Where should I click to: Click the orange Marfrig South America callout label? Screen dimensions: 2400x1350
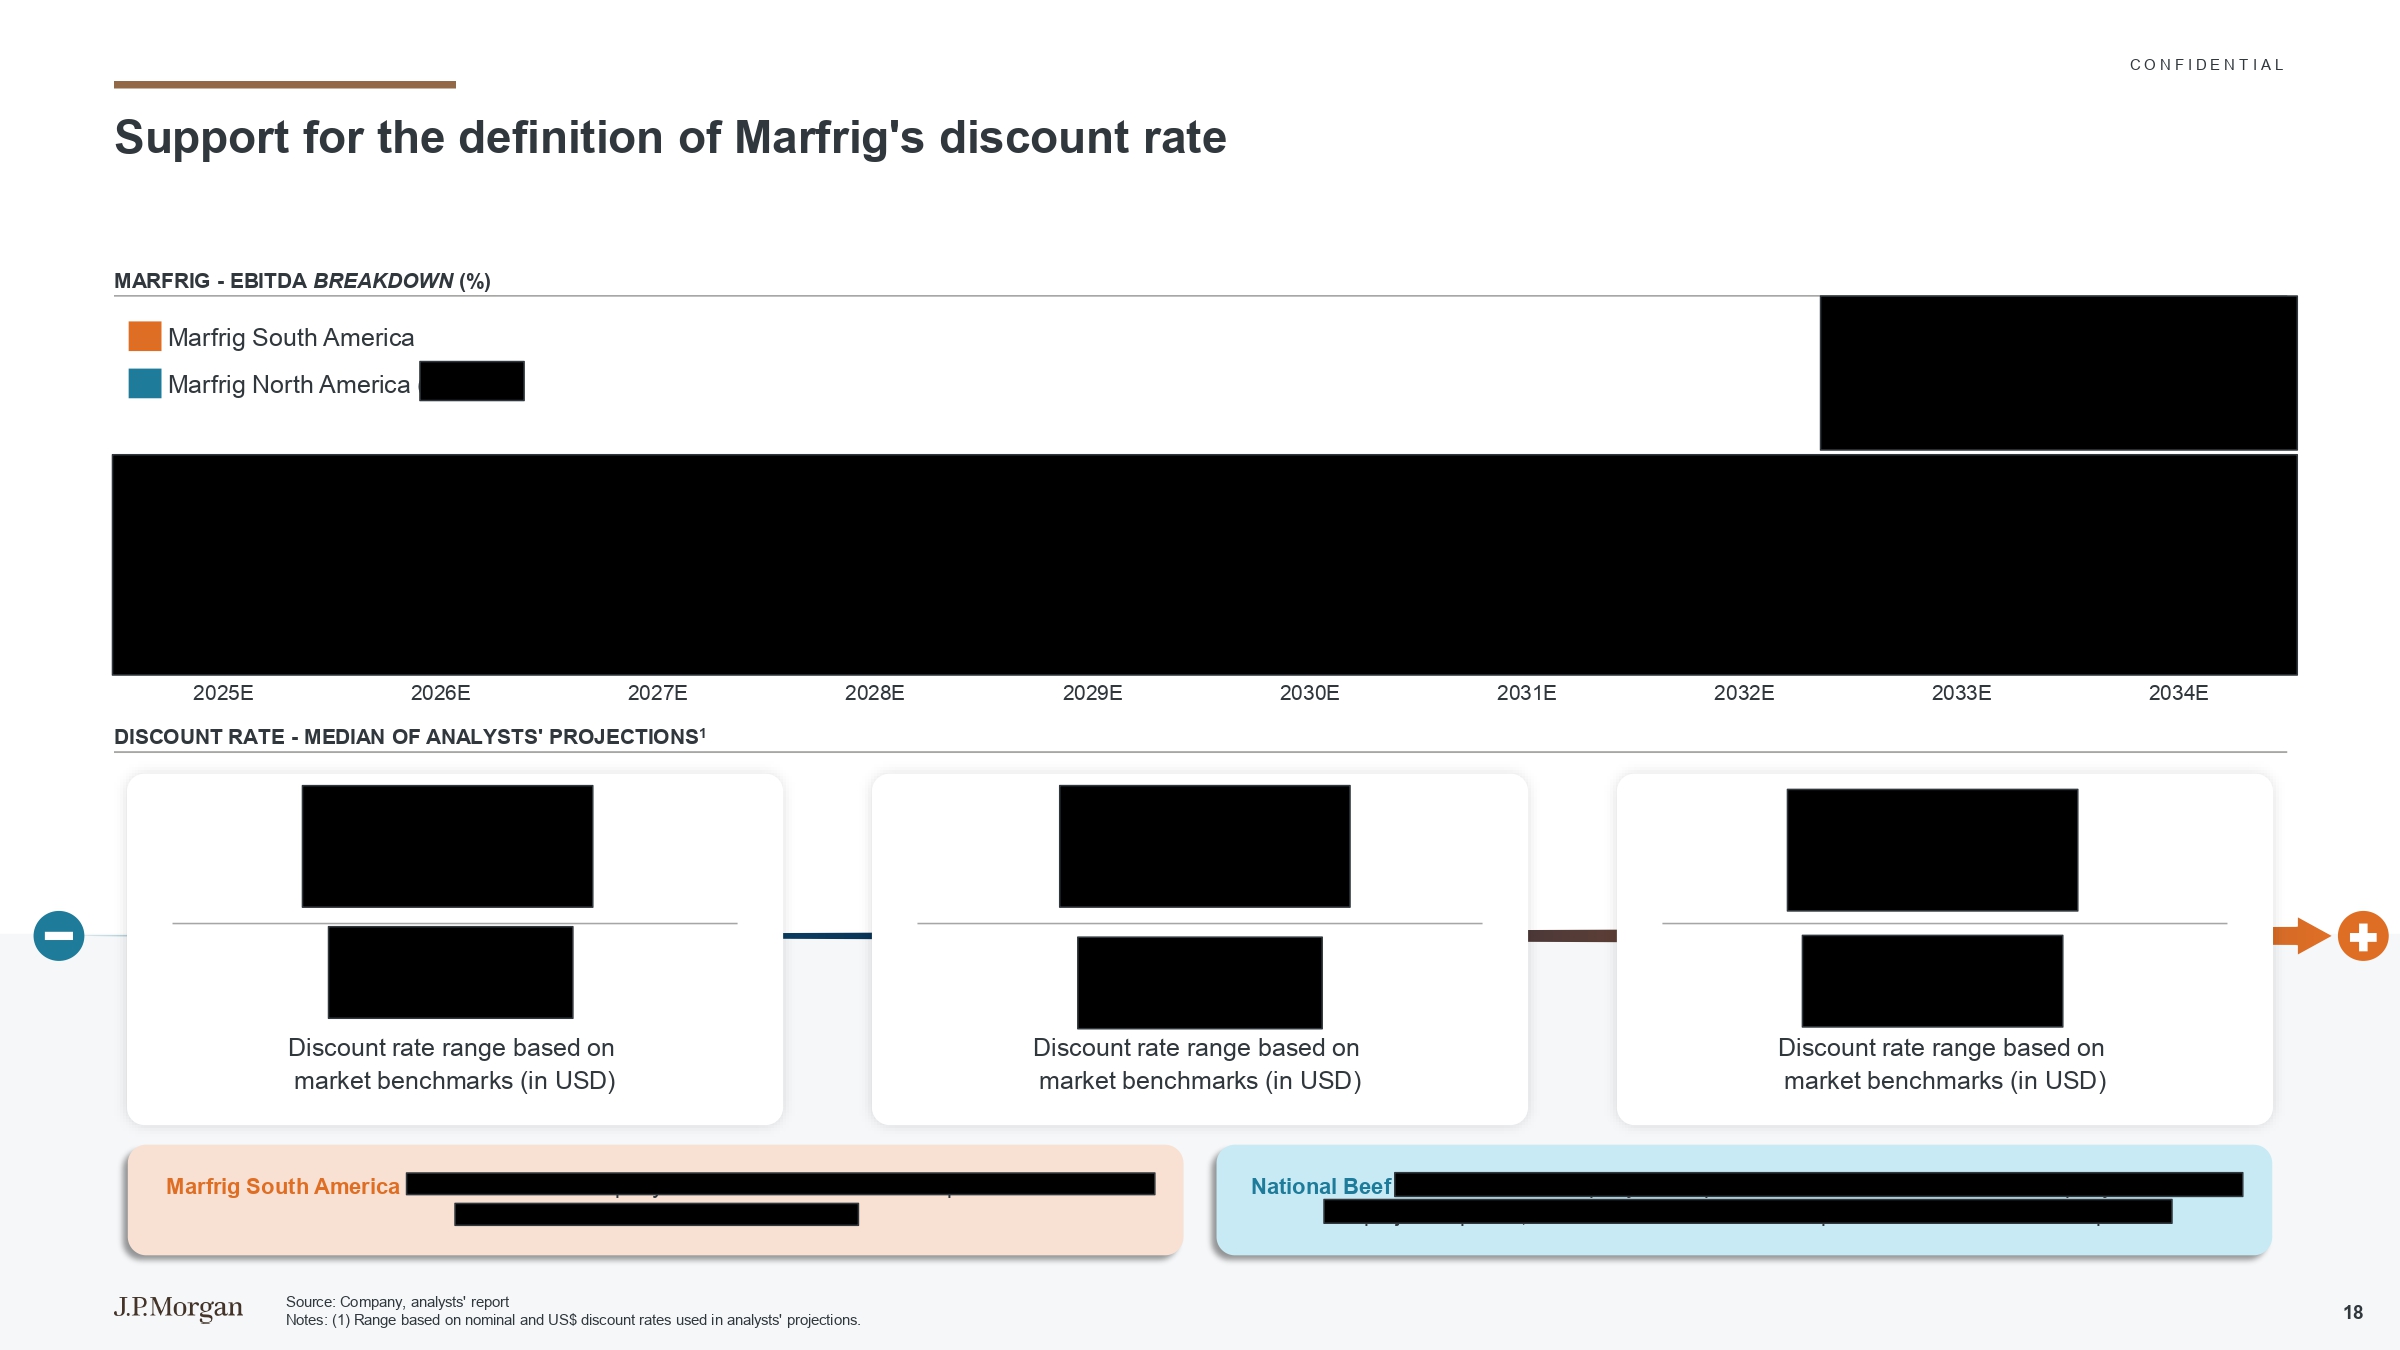pyautogui.click(x=283, y=1186)
